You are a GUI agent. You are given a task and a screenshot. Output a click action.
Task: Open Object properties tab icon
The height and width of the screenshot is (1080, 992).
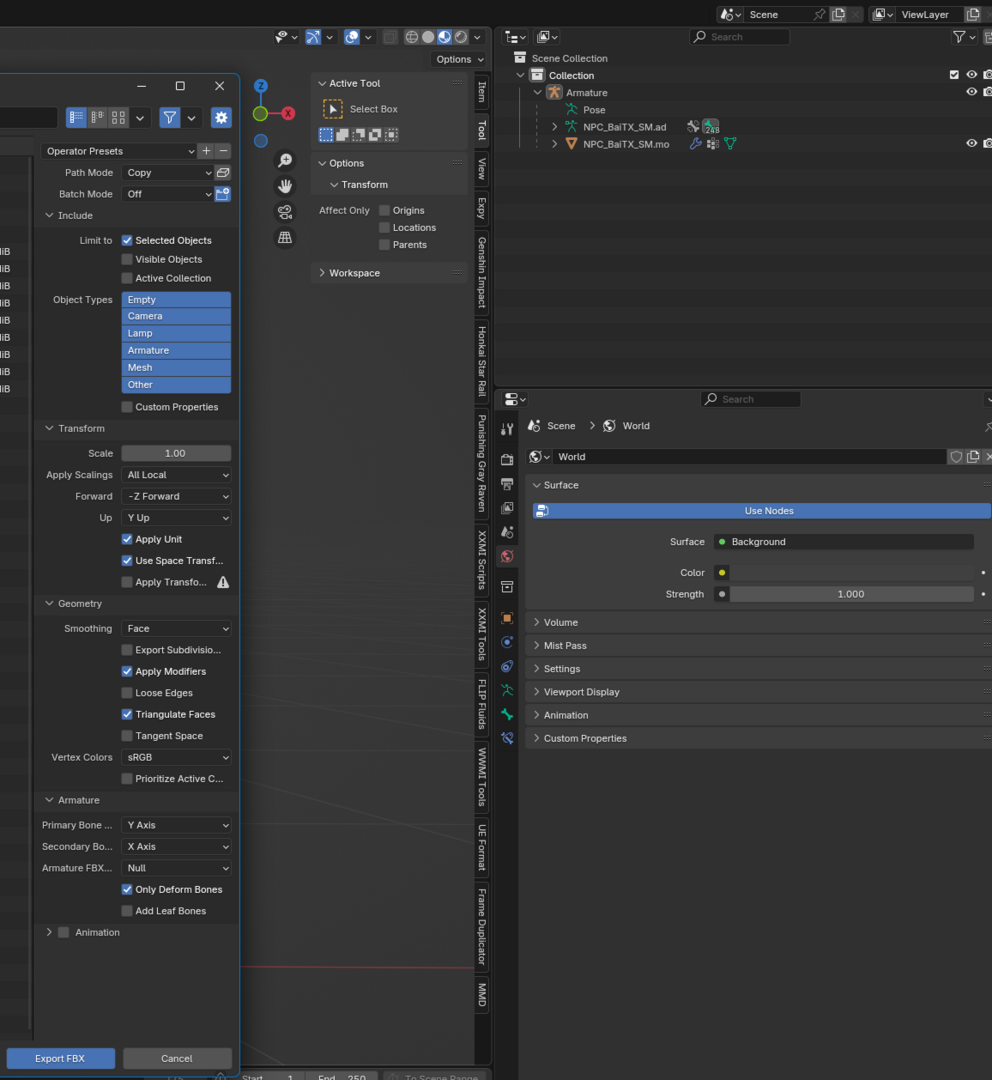point(507,618)
